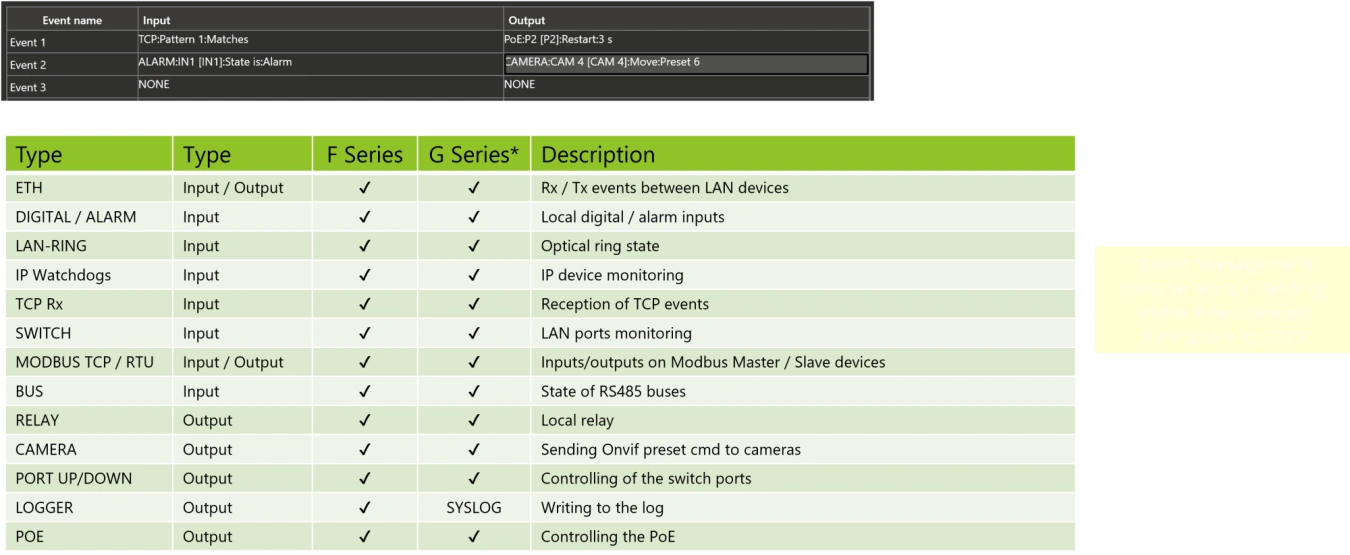
Task: Click the F Series checkmark for ETH
Action: click(365, 188)
